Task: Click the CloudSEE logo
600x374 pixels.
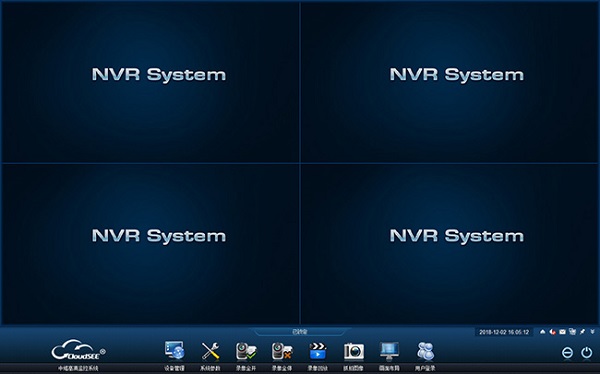Action: (x=78, y=350)
